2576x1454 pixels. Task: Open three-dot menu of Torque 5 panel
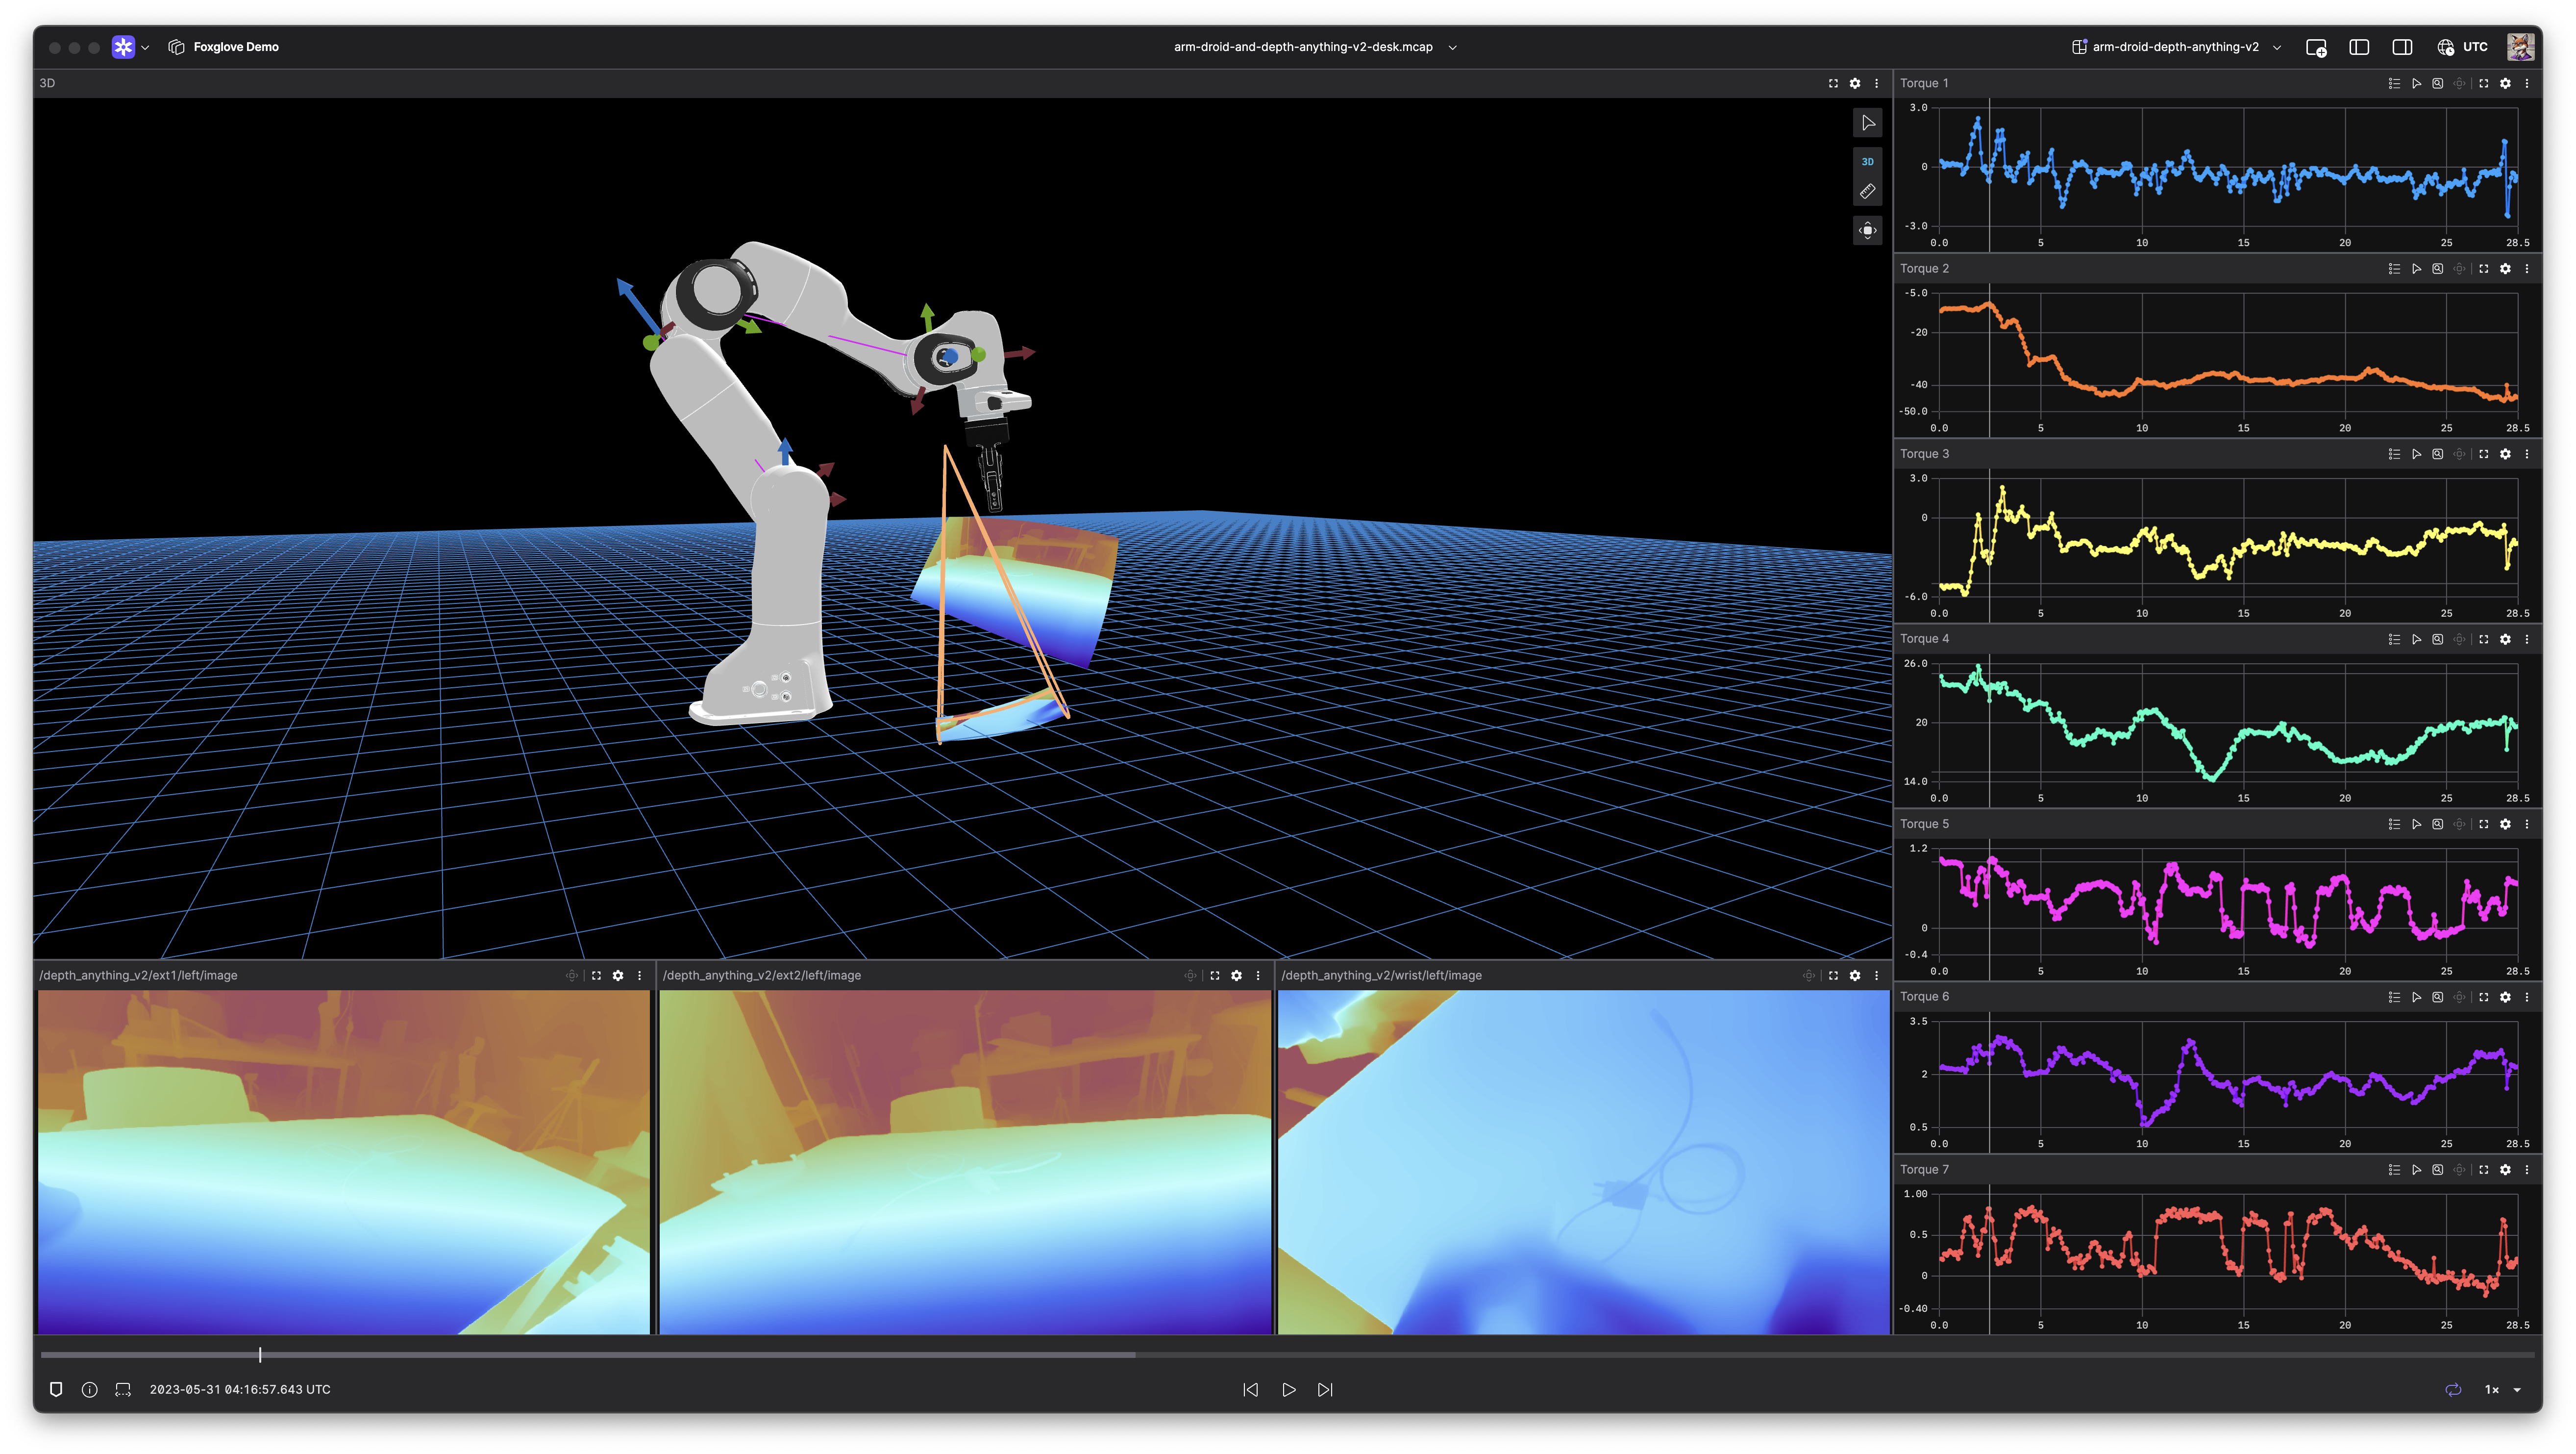point(2527,824)
